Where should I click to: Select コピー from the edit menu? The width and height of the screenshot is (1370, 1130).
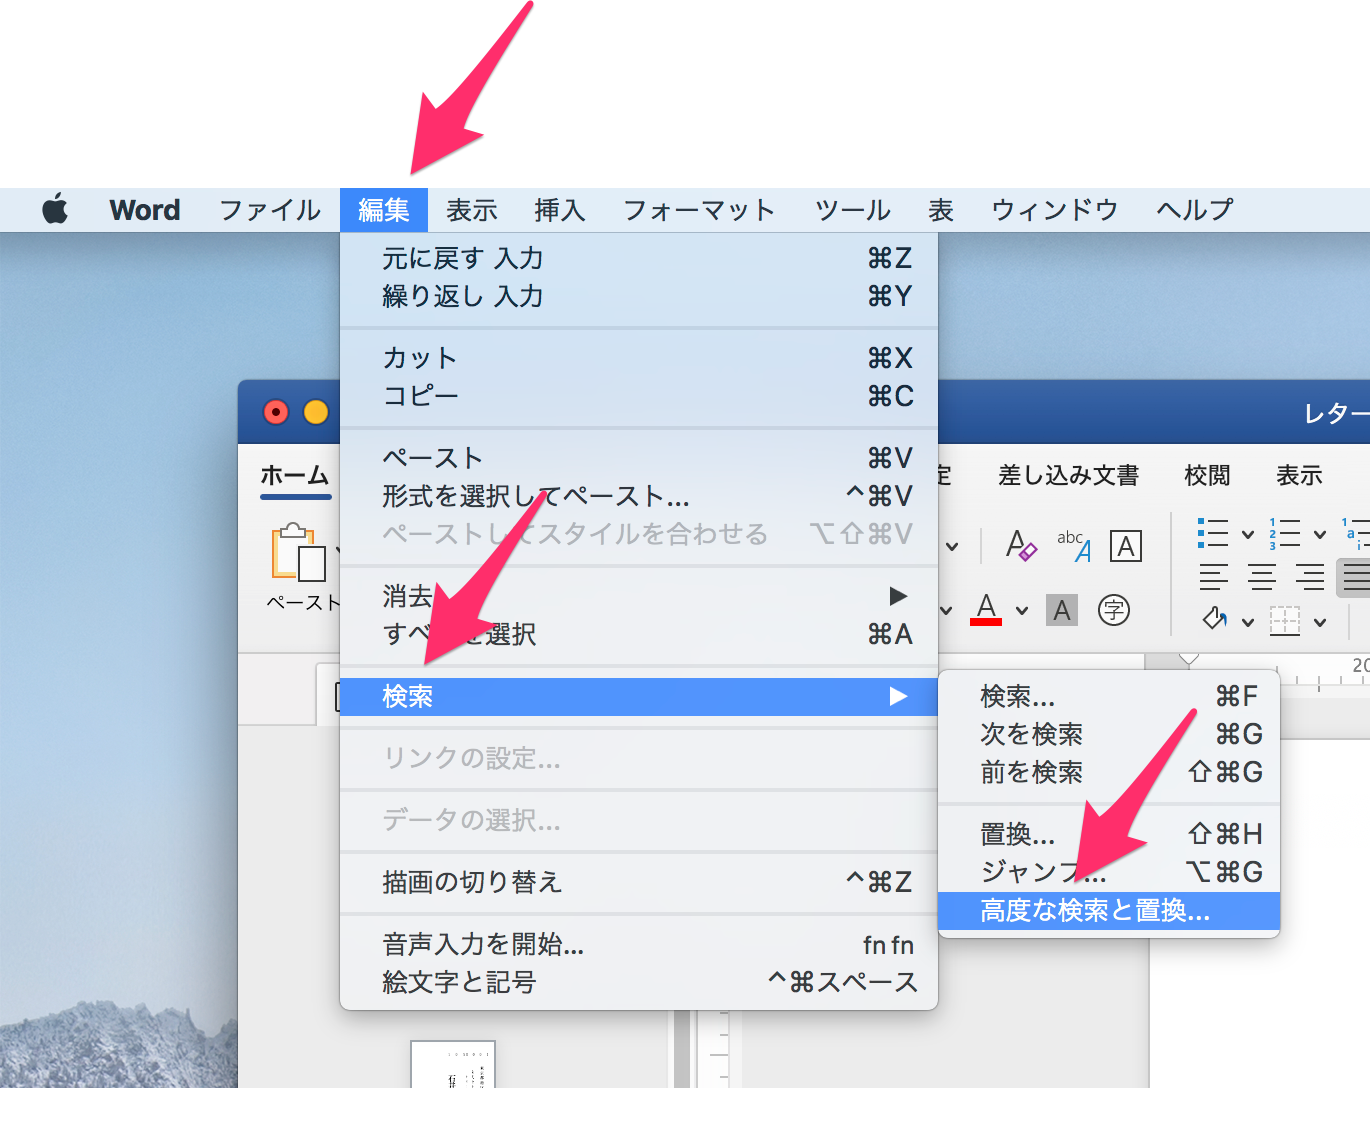639,396
